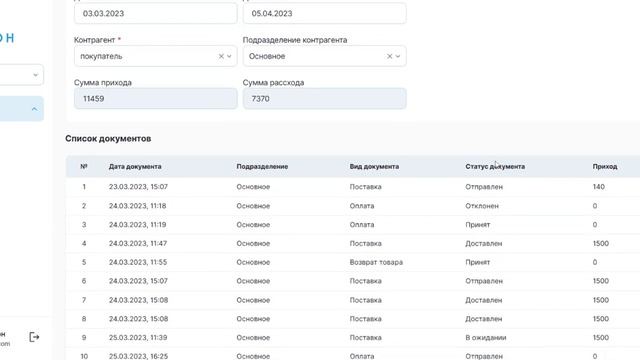
Task: Open the Контрагент dropdown arrow
Action: tap(229, 56)
